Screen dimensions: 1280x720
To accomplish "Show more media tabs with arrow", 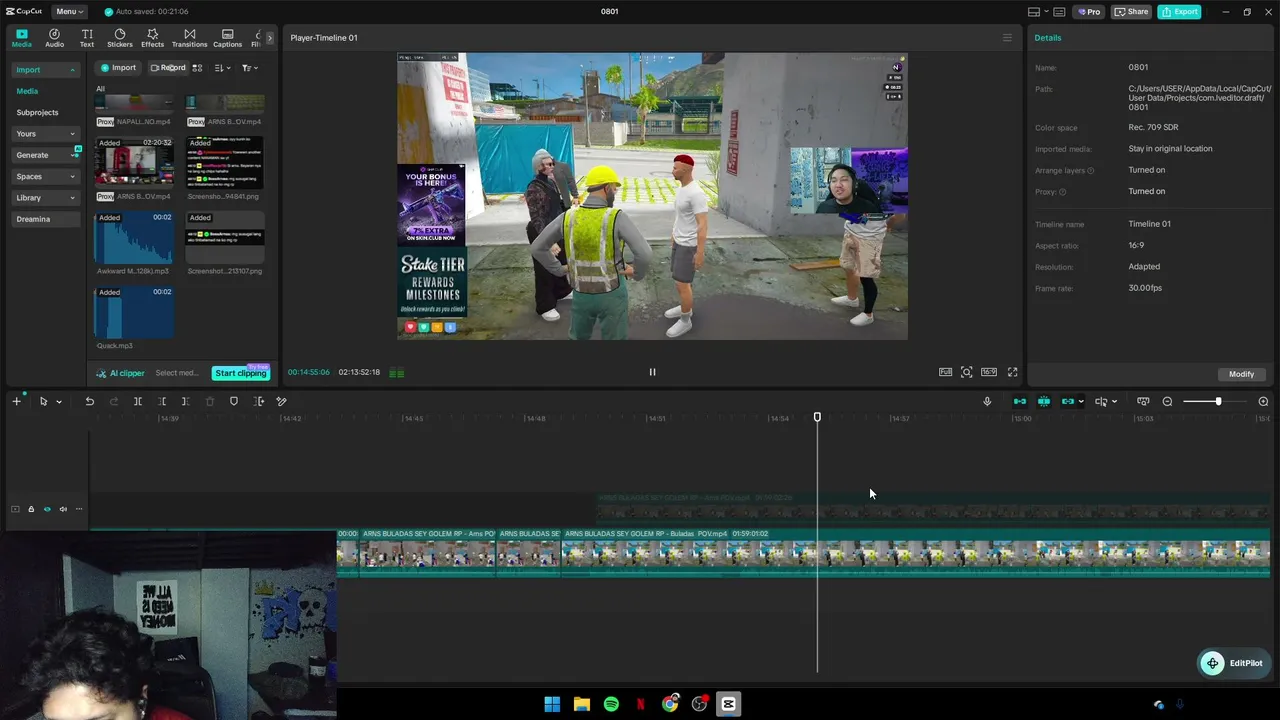I will pyautogui.click(x=269, y=38).
